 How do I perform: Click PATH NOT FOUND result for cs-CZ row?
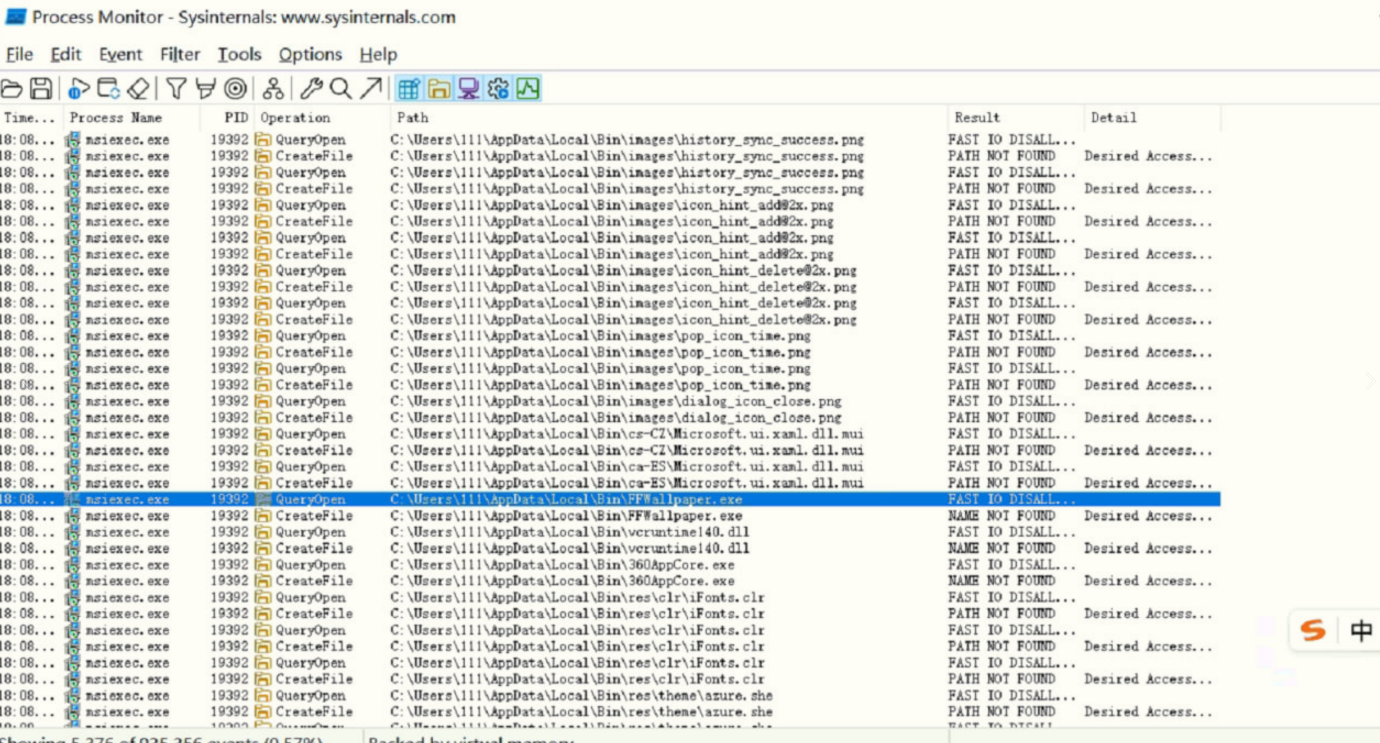tap(1001, 450)
